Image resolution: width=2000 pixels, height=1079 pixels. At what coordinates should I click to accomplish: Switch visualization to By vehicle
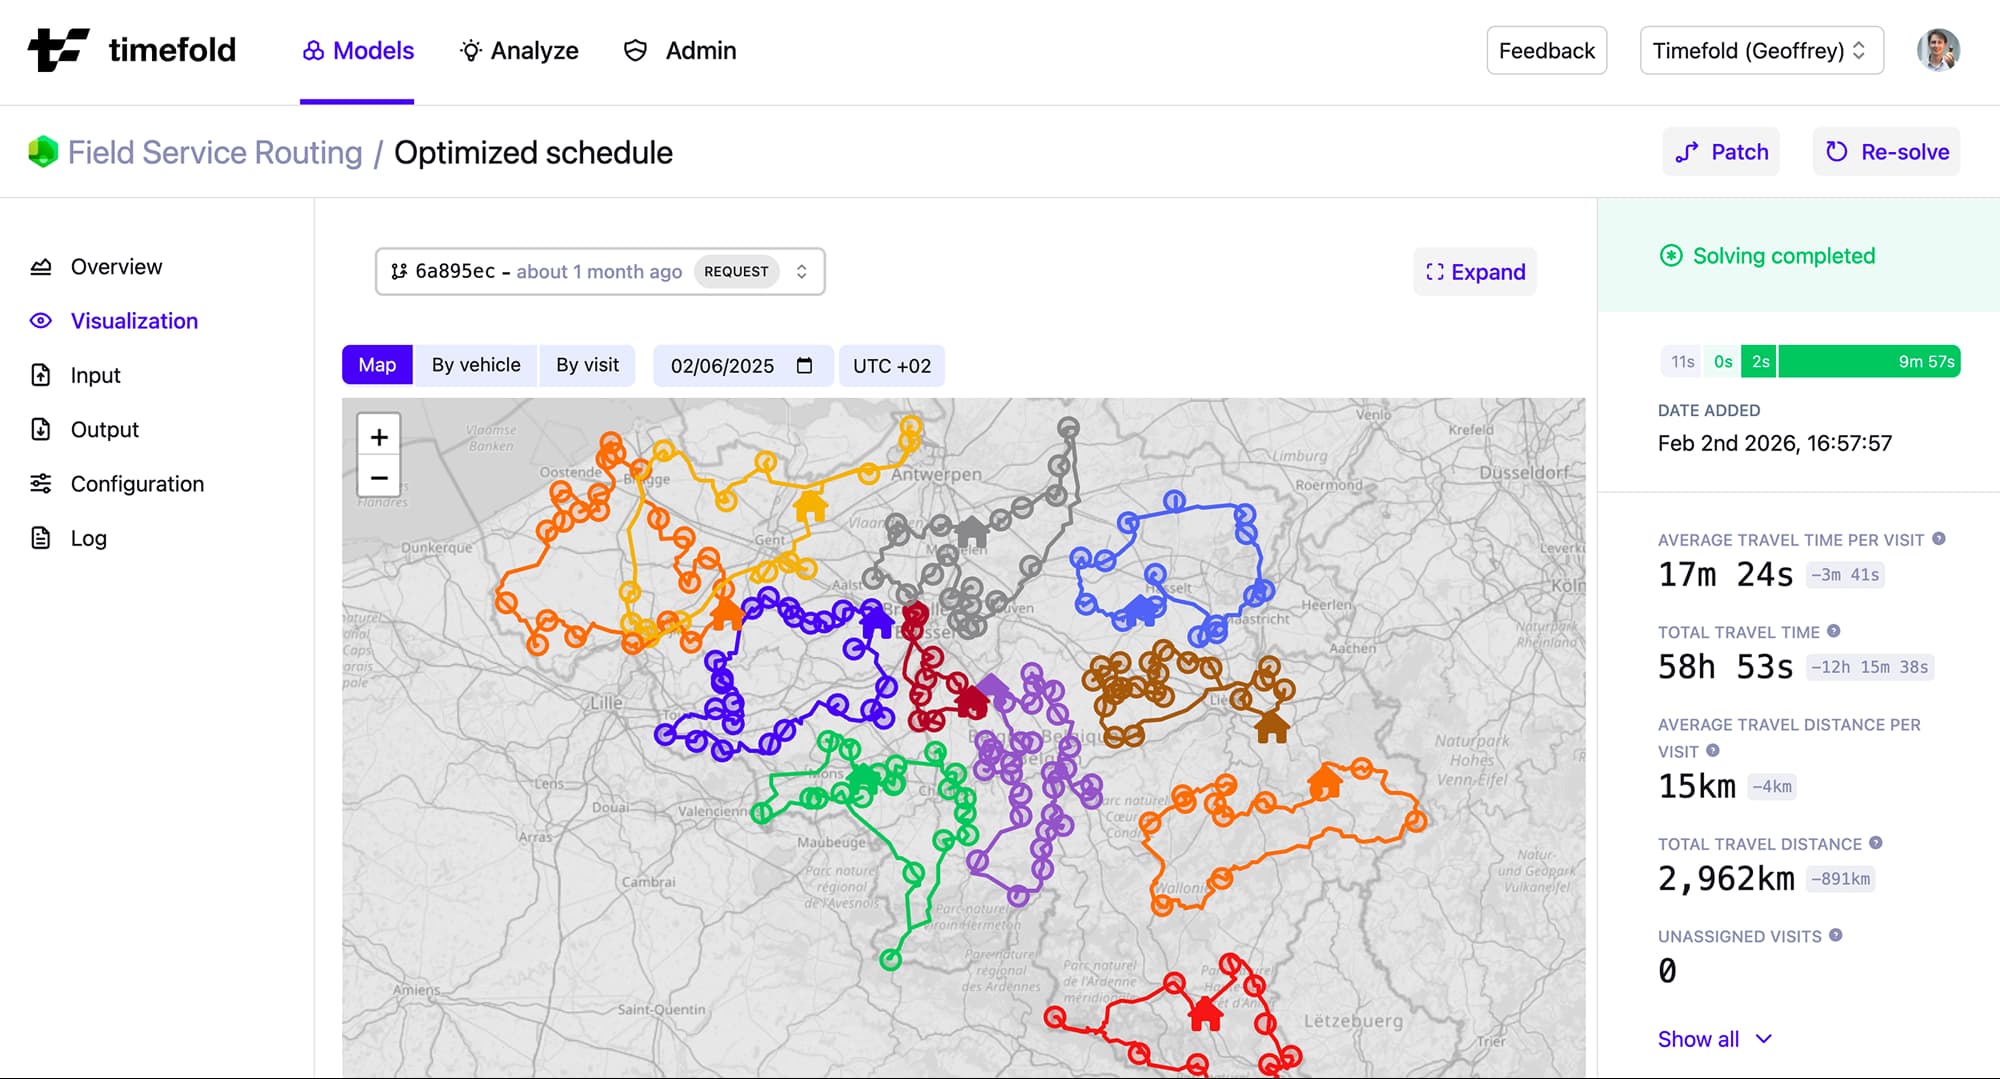pyautogui.click(x=475, y=365)
